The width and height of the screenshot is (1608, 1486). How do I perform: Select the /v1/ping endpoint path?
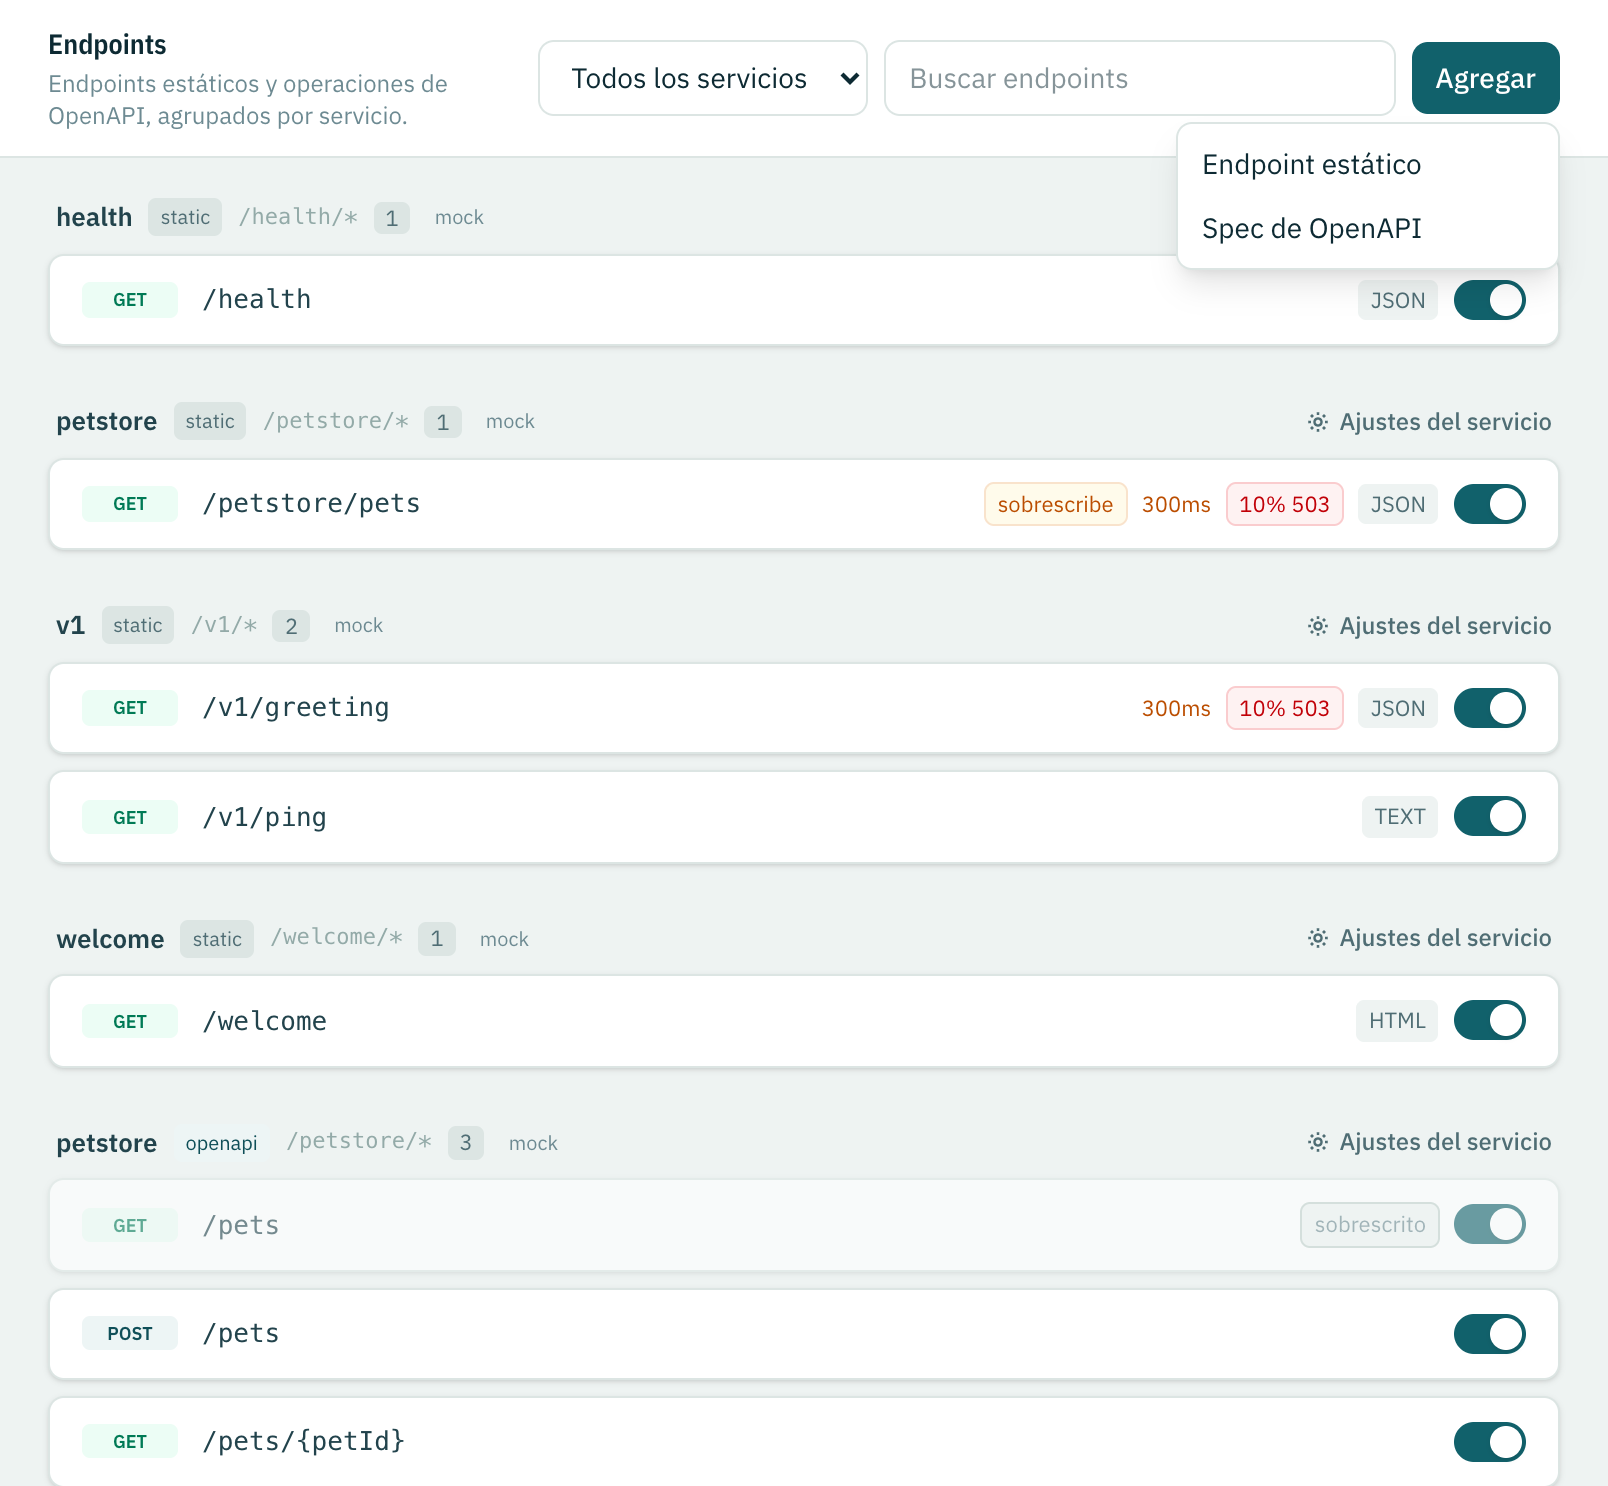tap(264, 817)
